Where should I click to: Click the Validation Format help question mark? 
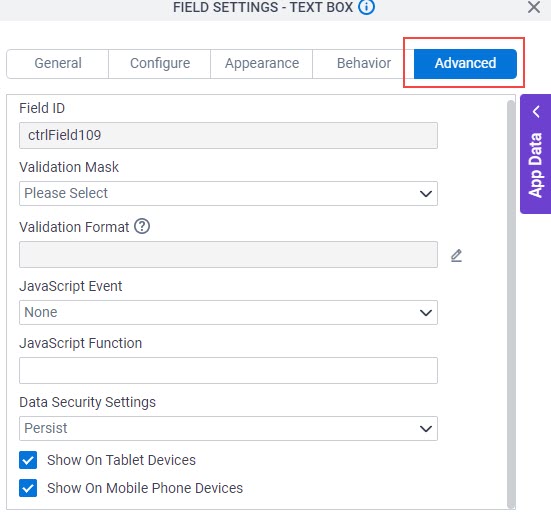click(142, 227)
